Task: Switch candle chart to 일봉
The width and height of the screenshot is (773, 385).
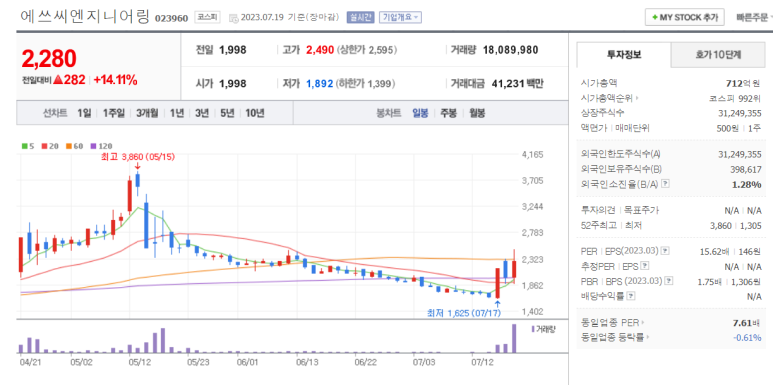Action: (420, 113)
